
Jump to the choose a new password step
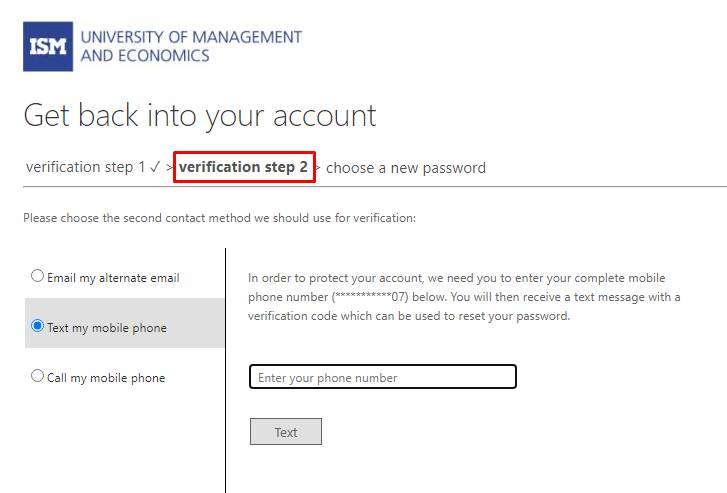[406, 168]
